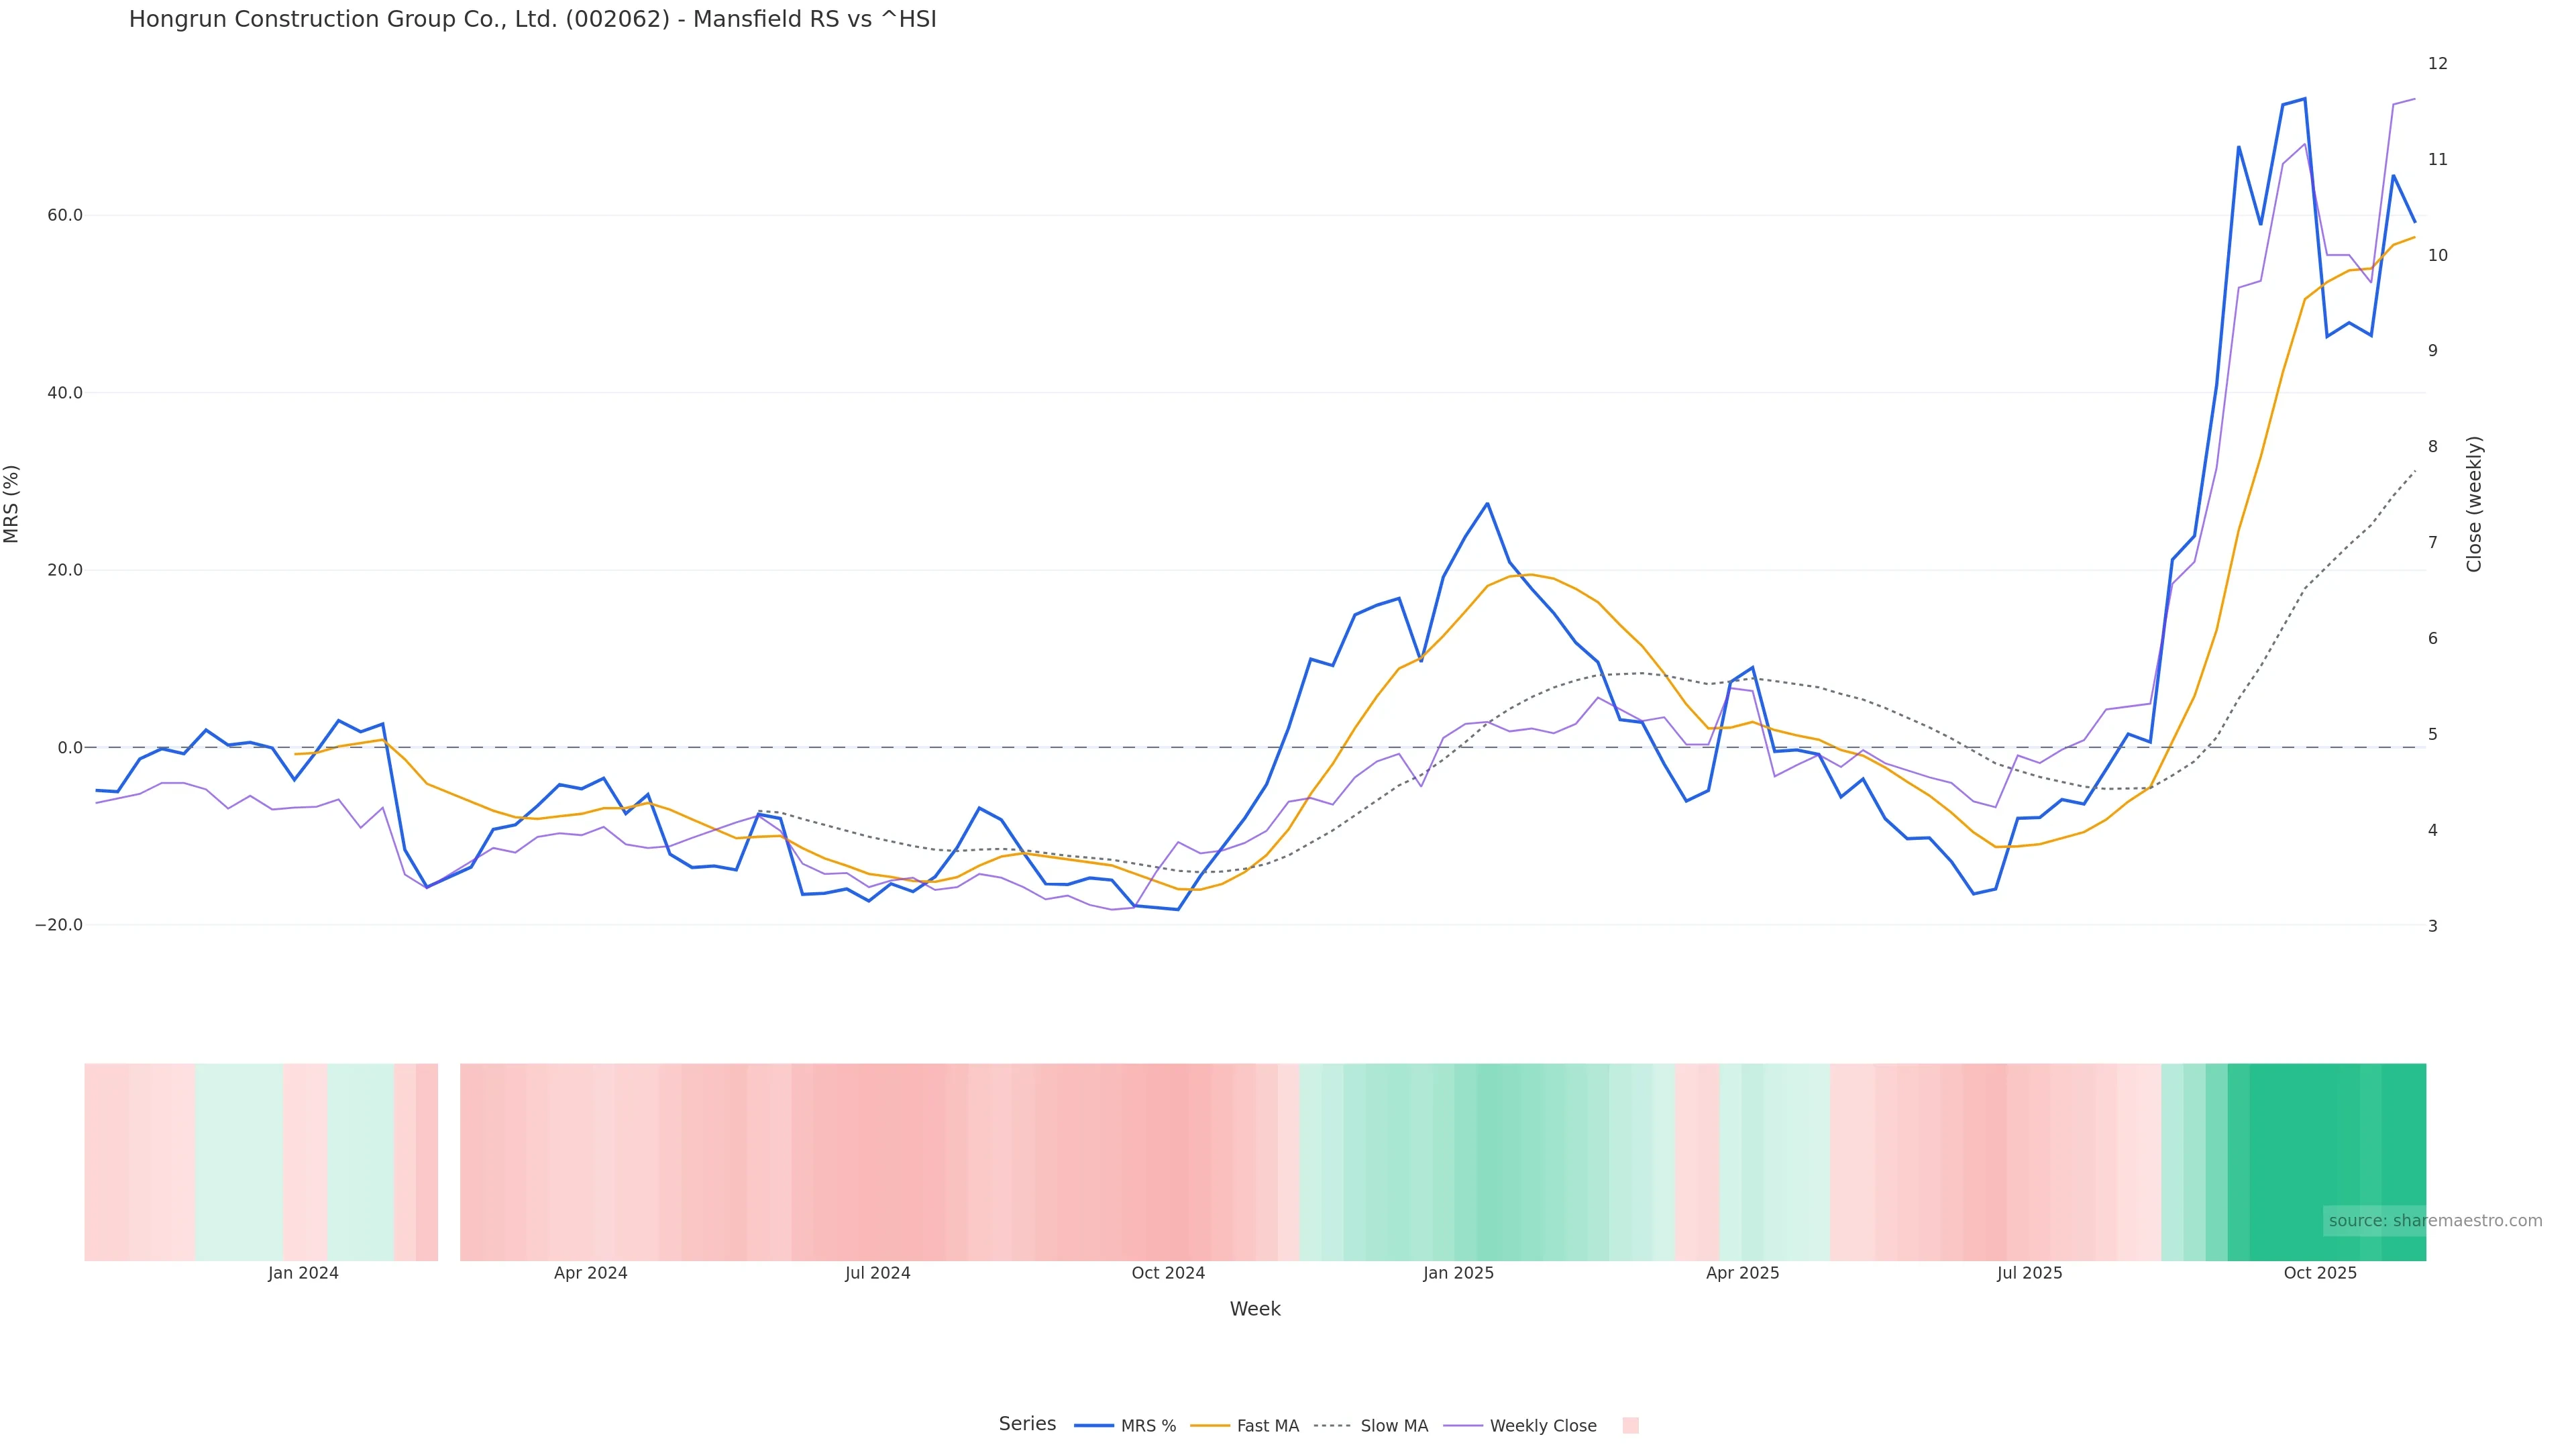Image resolution: width=2576 pixels, height=1449 pixels.
Task: Click the blue MRS % legend line icon
Action: (1094, 1426)
